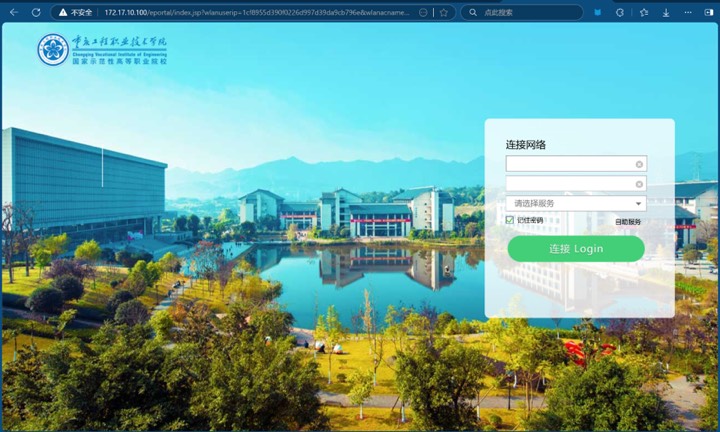720x432 pixels.
Task: Bookmark page with the star icon
Action: tap(444, 12)
